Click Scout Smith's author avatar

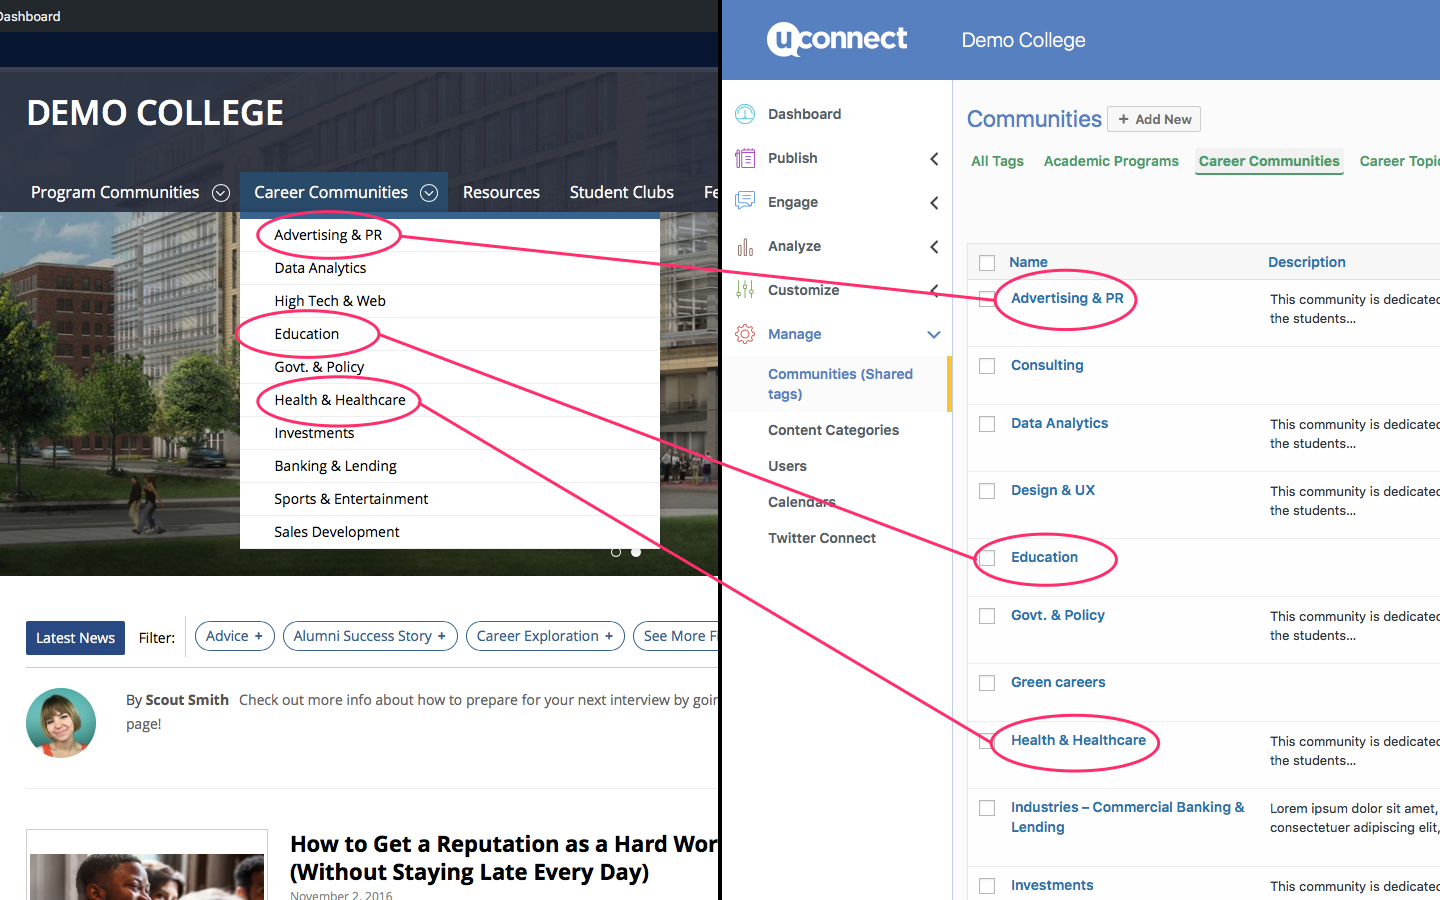[x=61, y=722]
